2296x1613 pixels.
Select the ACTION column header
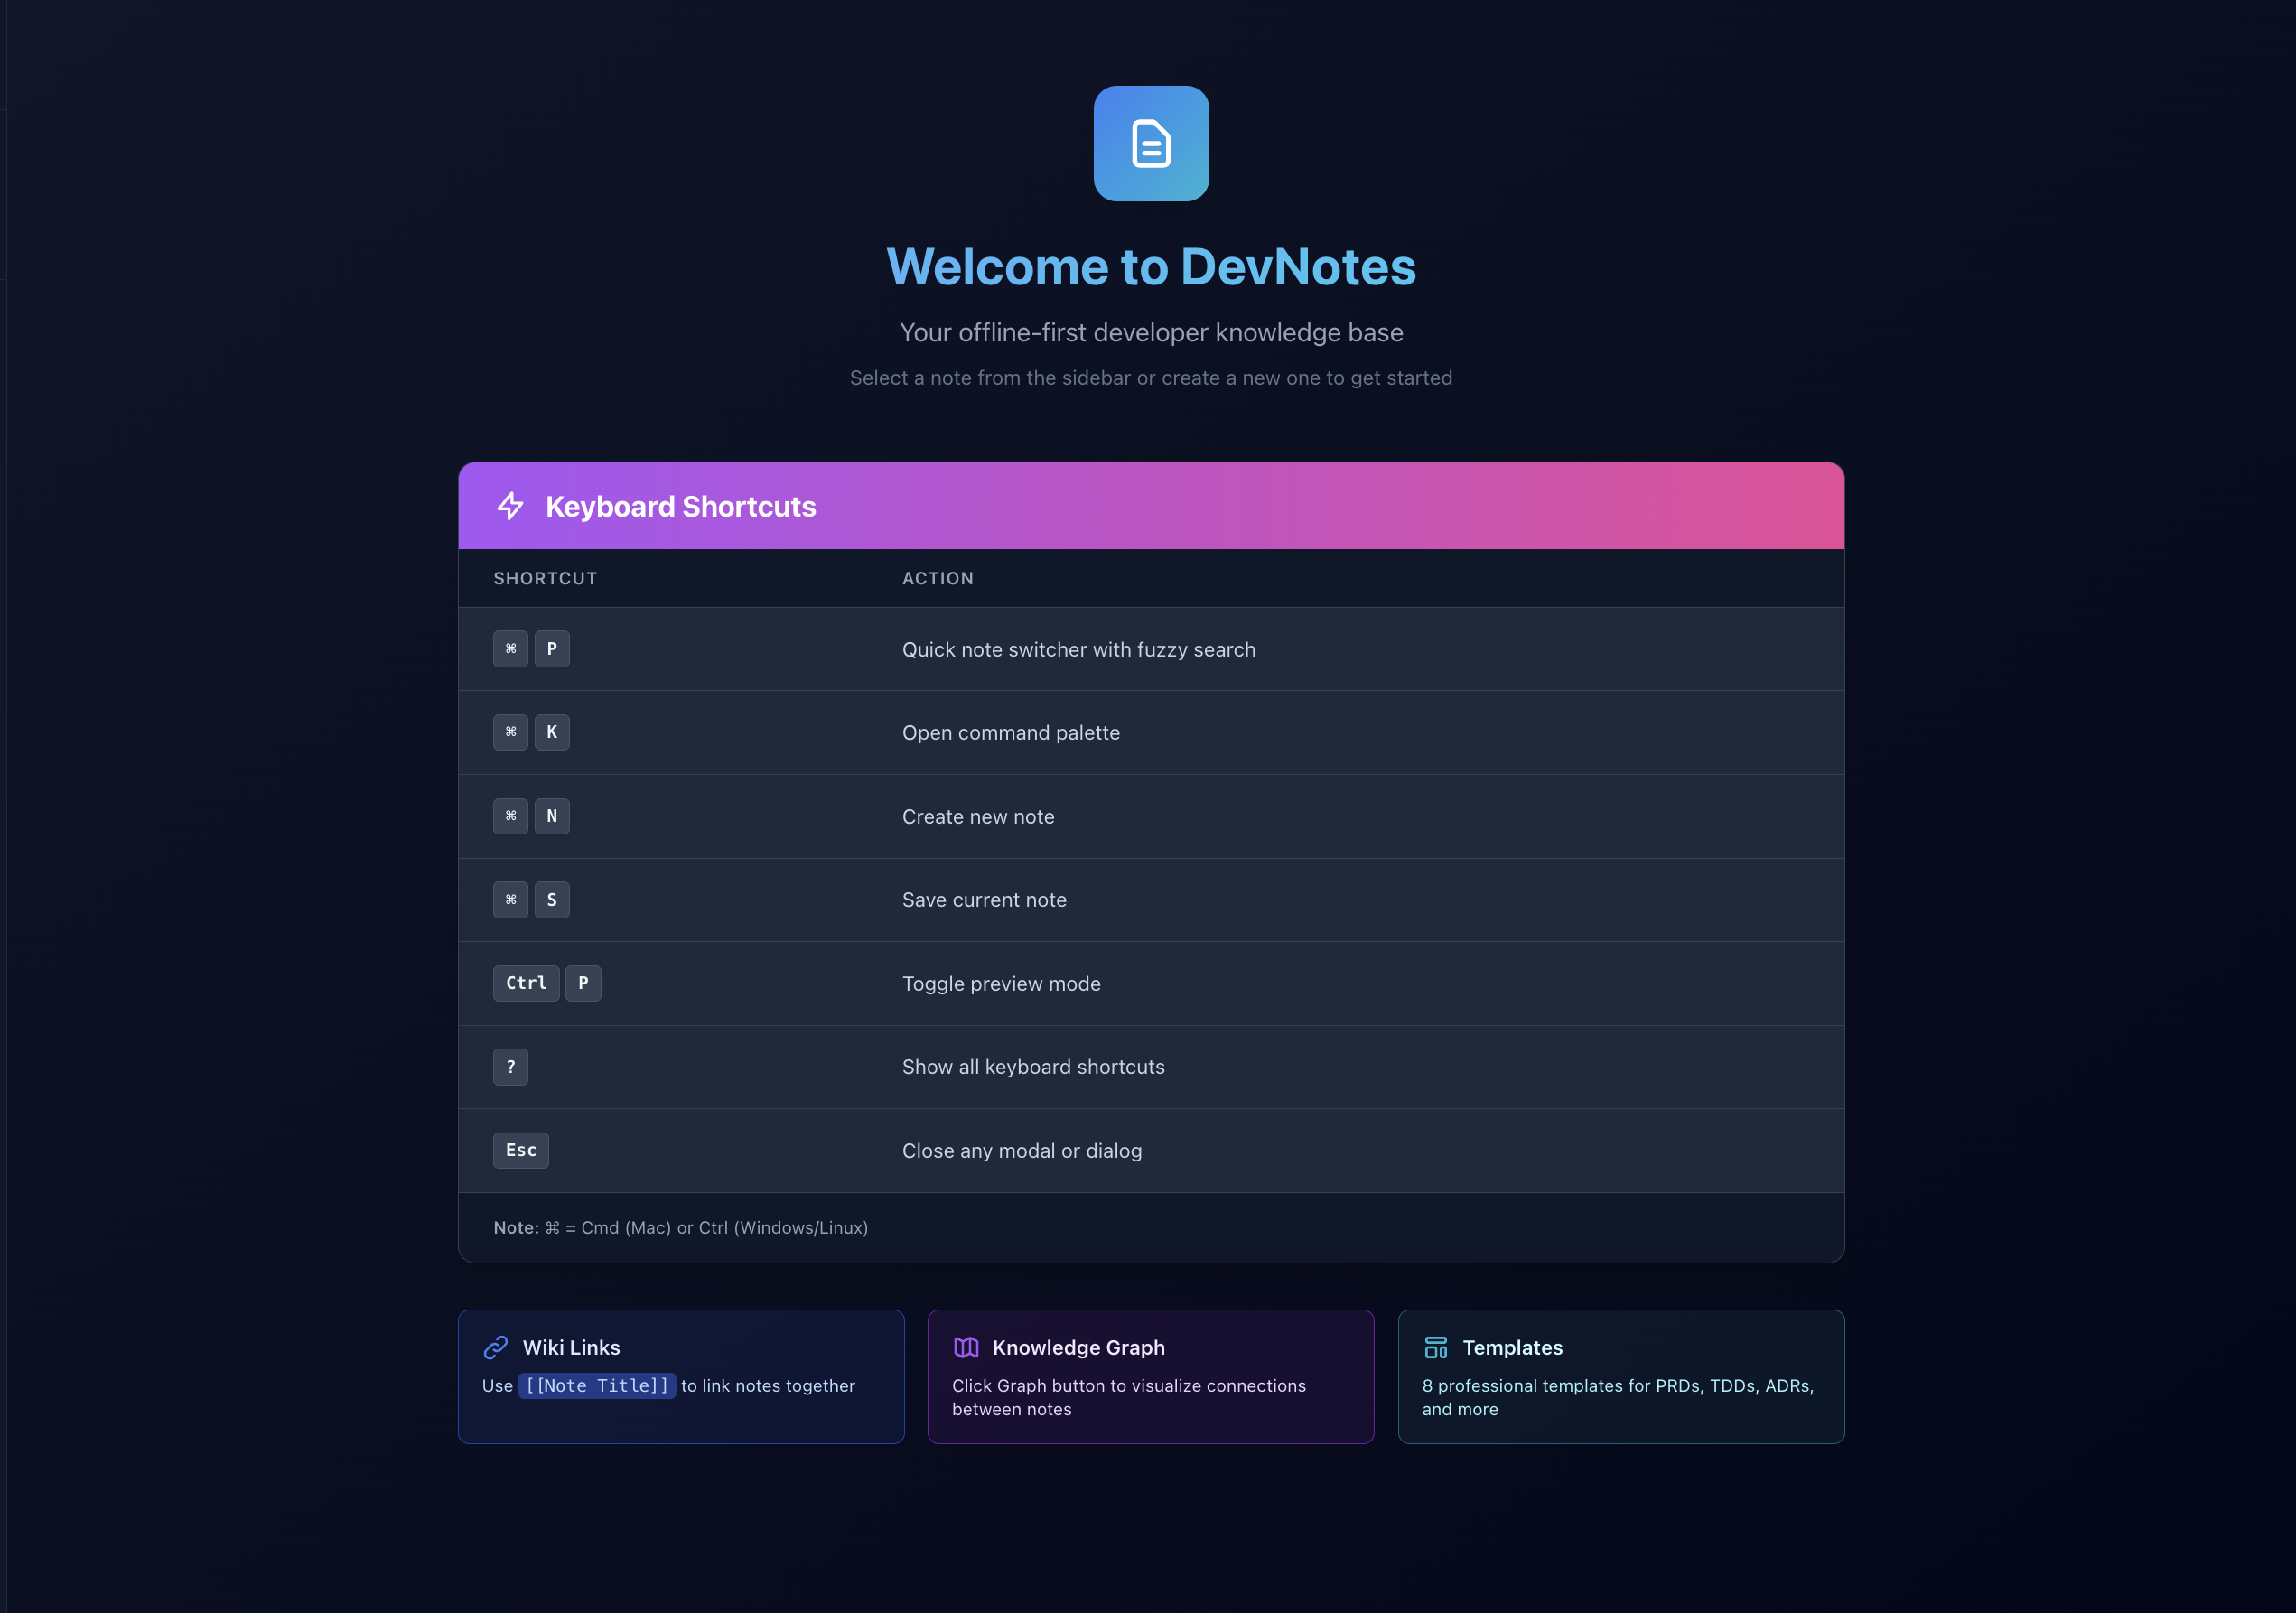pyautogui.click(x=937, y=578)
